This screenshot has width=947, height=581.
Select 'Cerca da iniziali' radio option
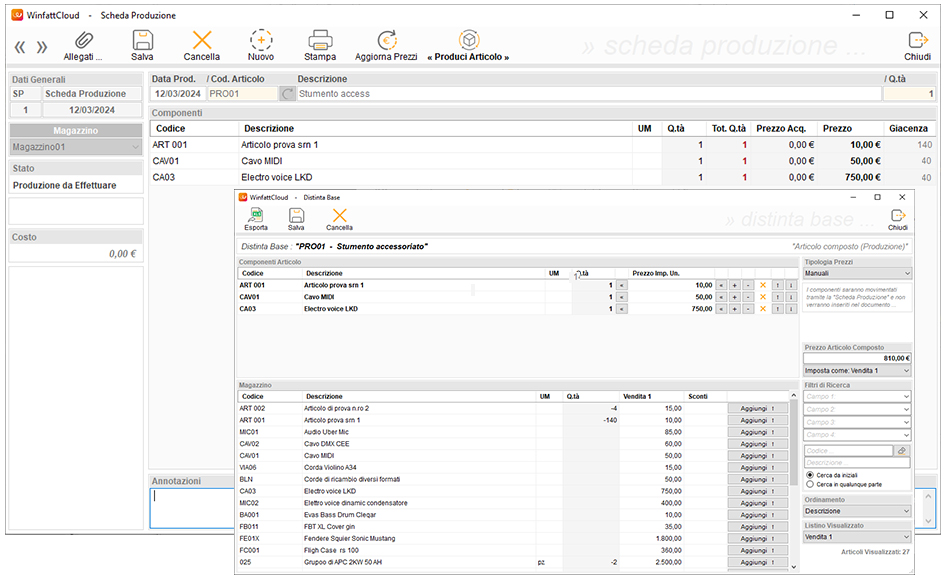(x=810, y=475)
